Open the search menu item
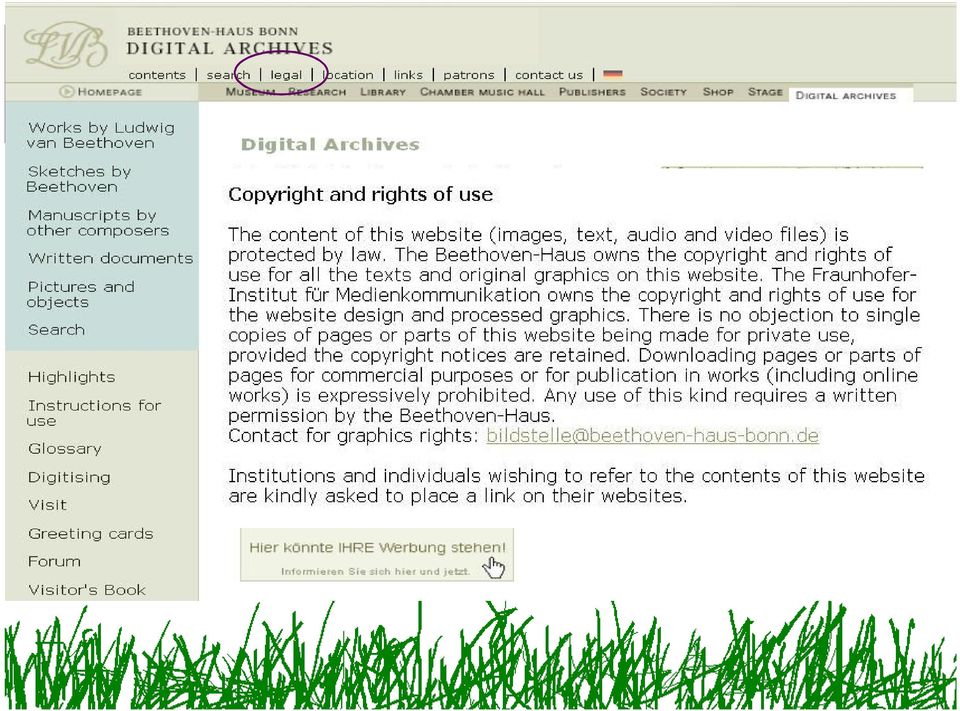The width and height of the screenshot is (960, 711). pyautogui.click(x=228, y=75)
